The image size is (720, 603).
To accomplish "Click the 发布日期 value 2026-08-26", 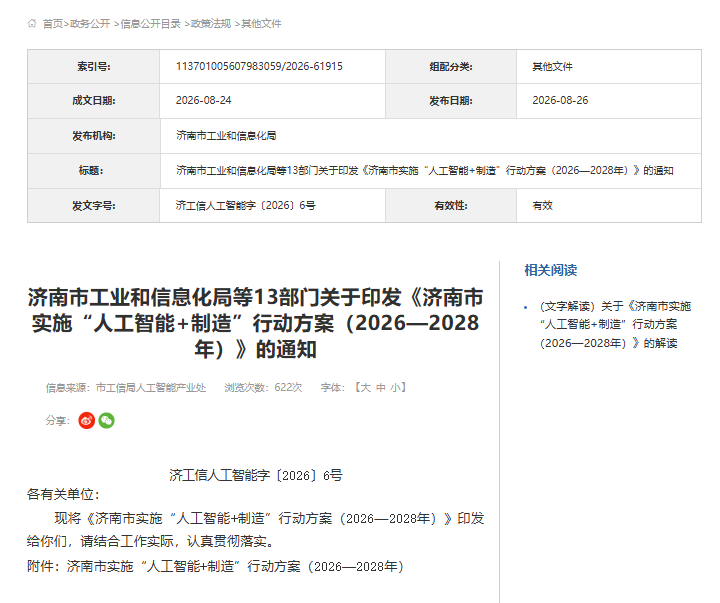I will point(560,101).
